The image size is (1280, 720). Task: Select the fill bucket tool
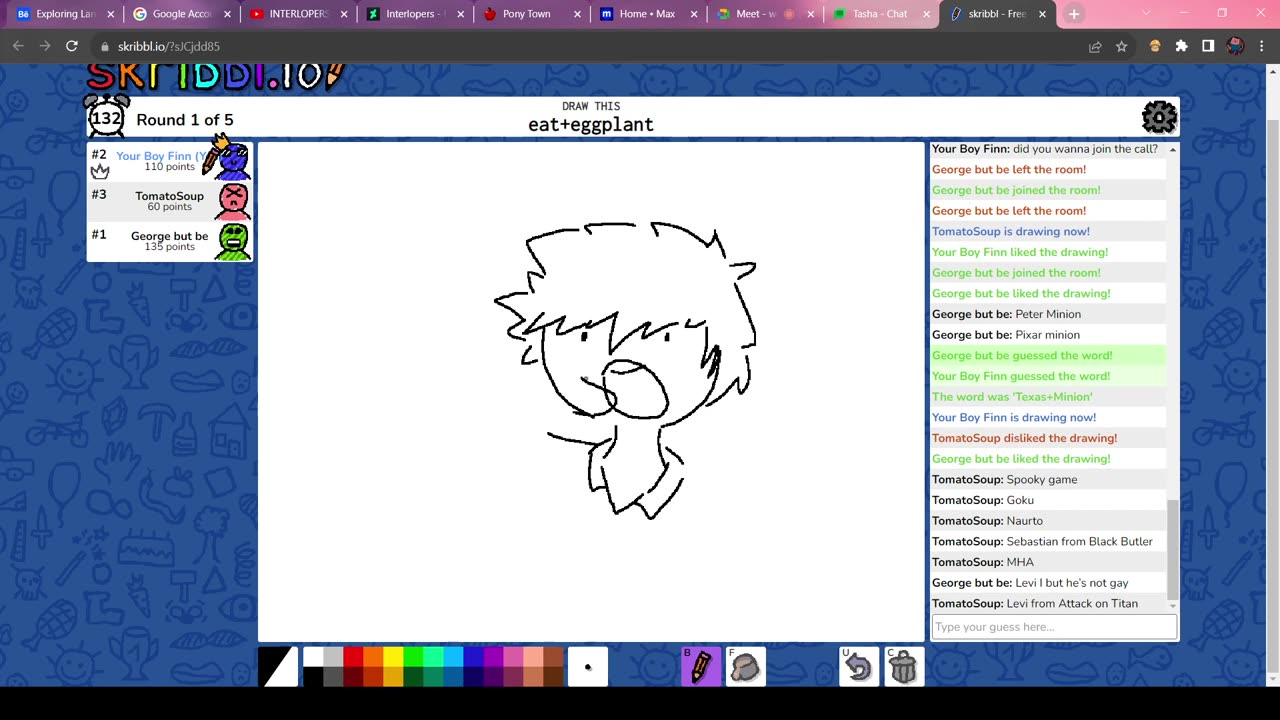tap(745, 667)
